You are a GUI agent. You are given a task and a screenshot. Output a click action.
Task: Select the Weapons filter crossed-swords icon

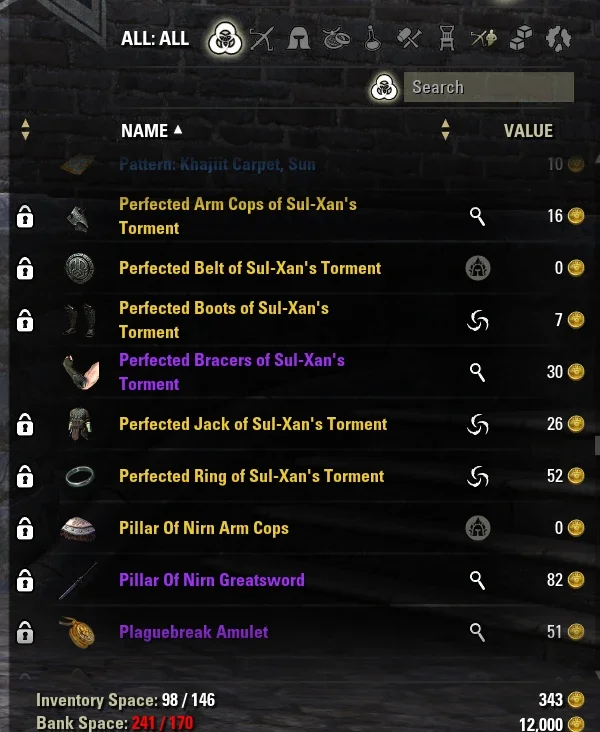[262, 38]
